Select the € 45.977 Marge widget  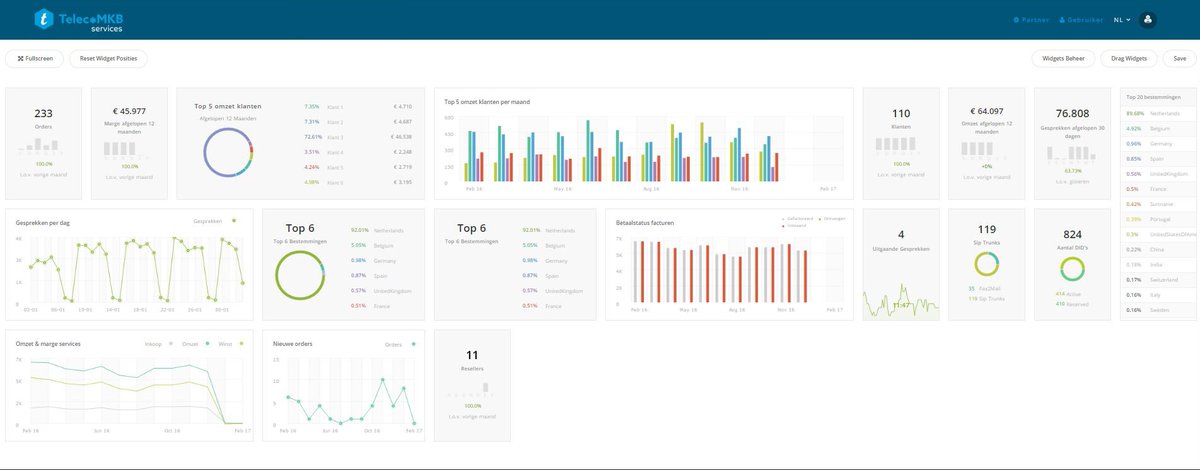point(130,143)
